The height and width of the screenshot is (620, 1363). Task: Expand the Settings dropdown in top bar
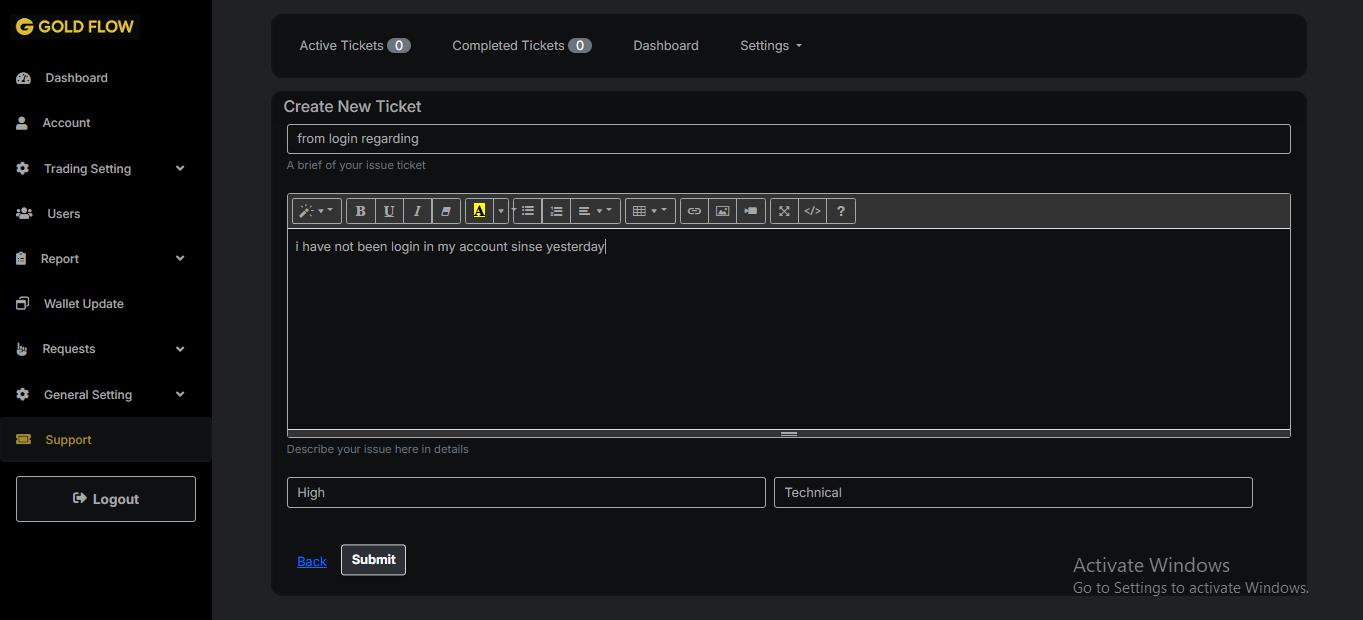pyautogui.click(x=770, y=46)
